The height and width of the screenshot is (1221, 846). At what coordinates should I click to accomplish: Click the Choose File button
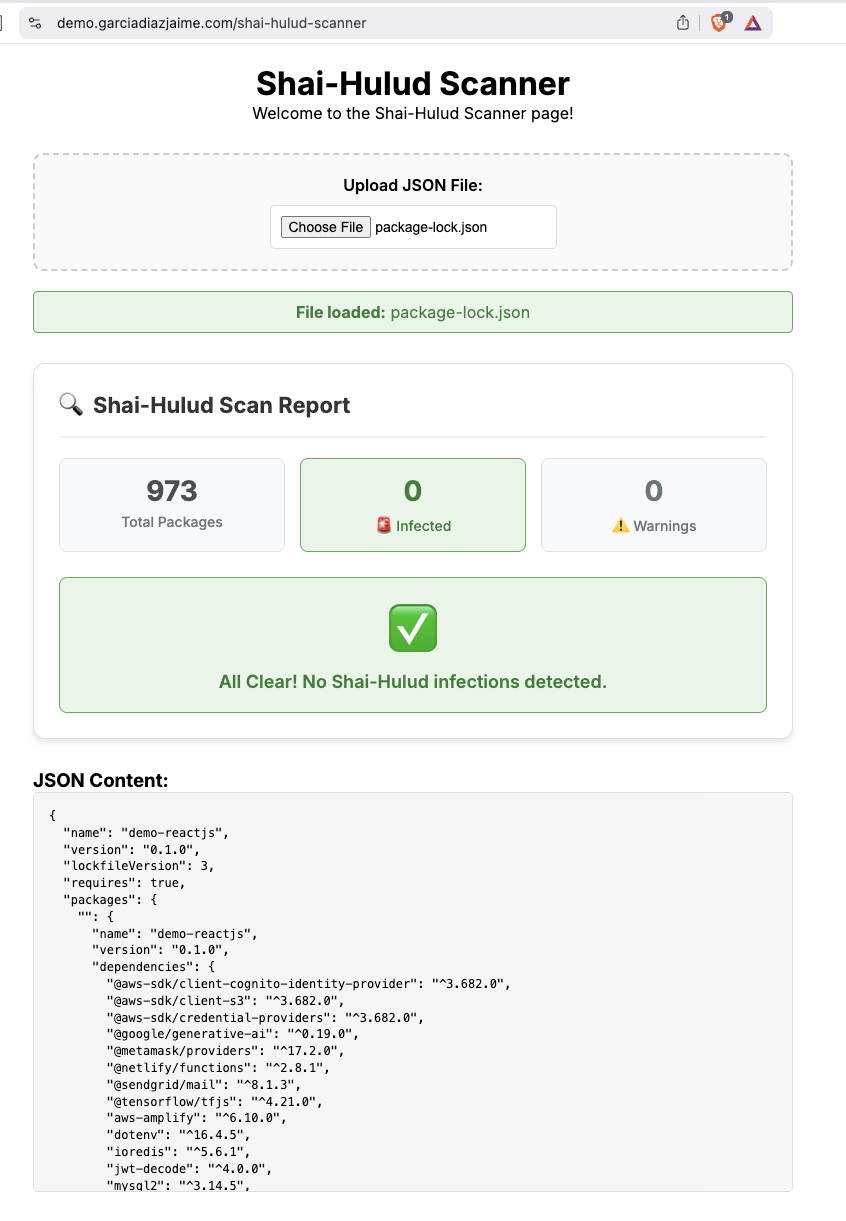325,227
